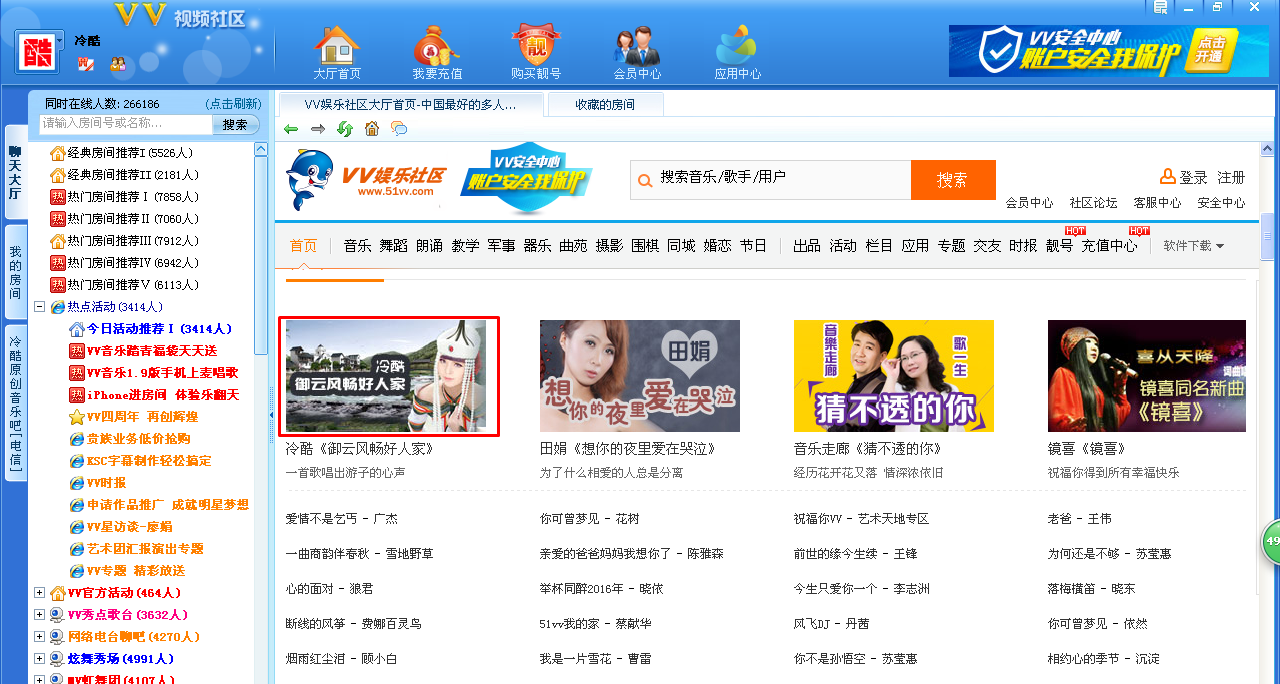Open the 购买靓号 shield icon
Image resolution: width=1280 pixels, height=684 pixels.
pyautogui.click(x=536, y=47)
